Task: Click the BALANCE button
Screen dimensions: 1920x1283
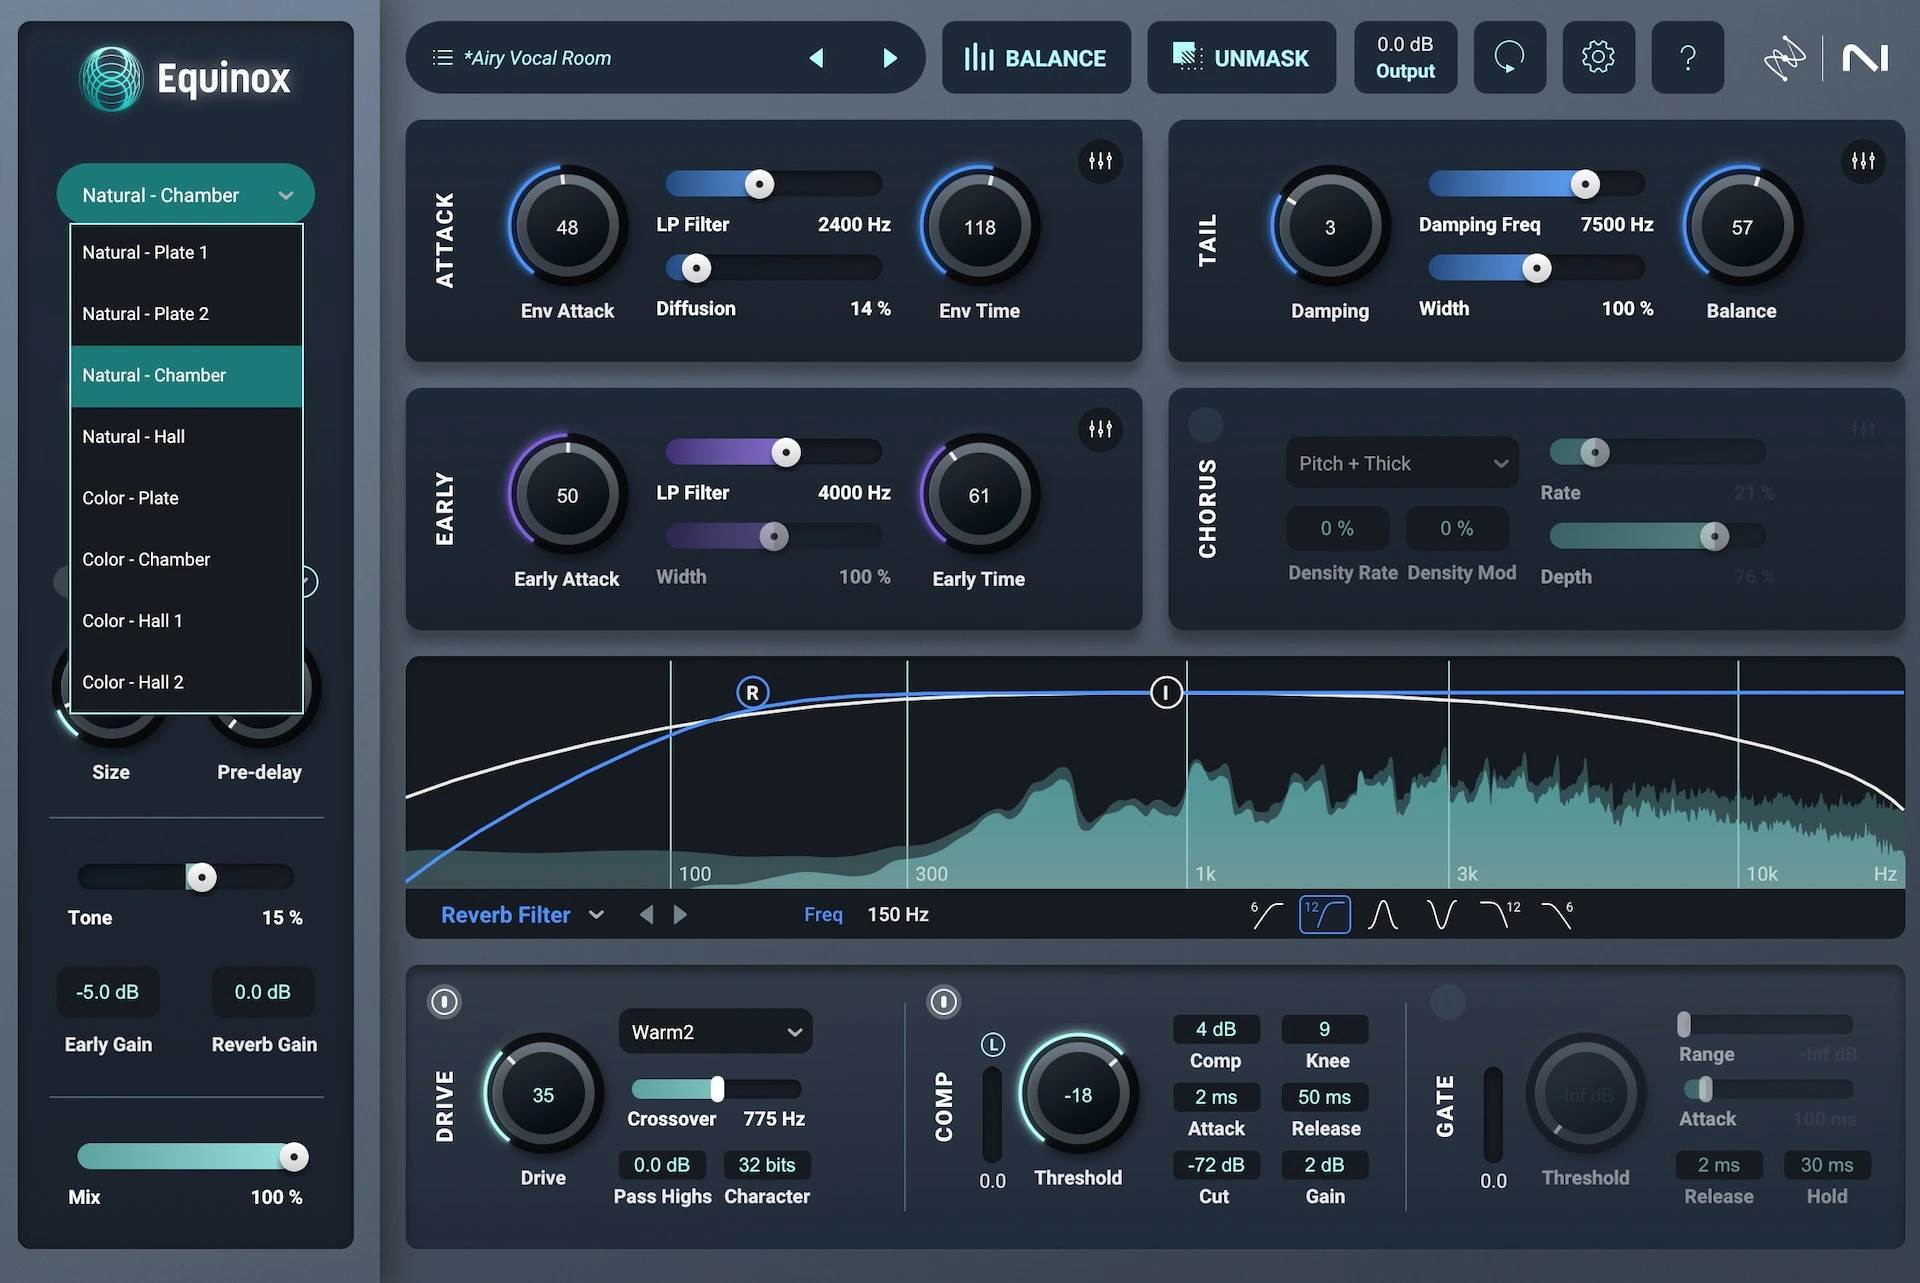Action: pyautogui.click(x=1036, y=58)
